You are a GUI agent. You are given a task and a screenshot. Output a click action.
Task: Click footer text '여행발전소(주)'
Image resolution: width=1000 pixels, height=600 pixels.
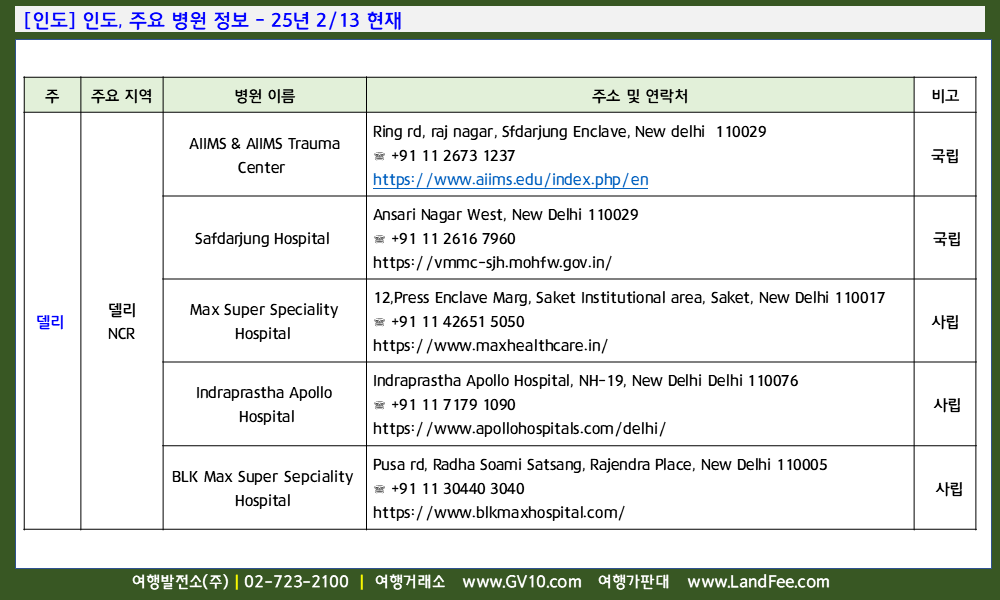[180, 582]
